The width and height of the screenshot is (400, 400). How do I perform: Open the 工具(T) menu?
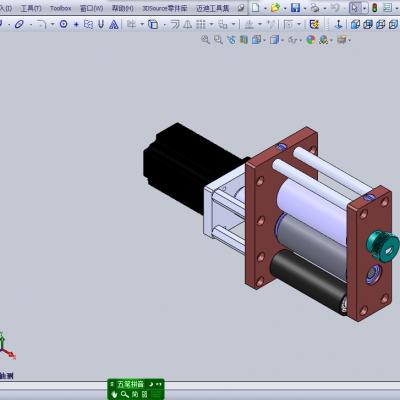click(x=31, y=8)
